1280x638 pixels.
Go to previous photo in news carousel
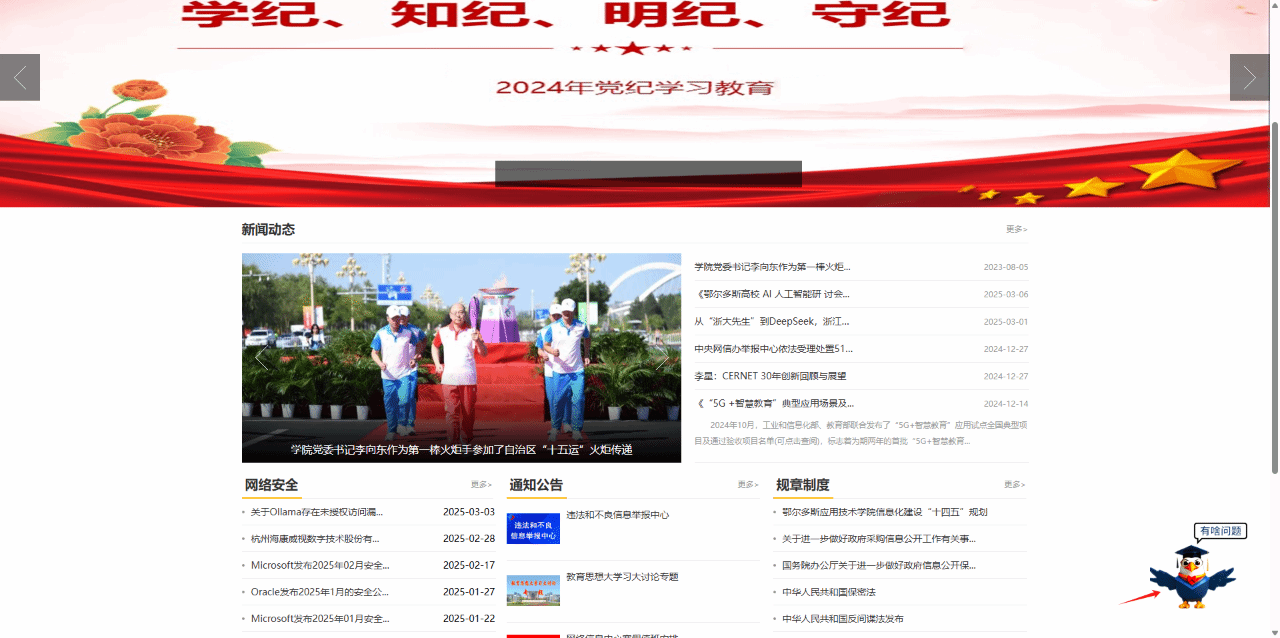pyautogui.click(x=261, y=358)
